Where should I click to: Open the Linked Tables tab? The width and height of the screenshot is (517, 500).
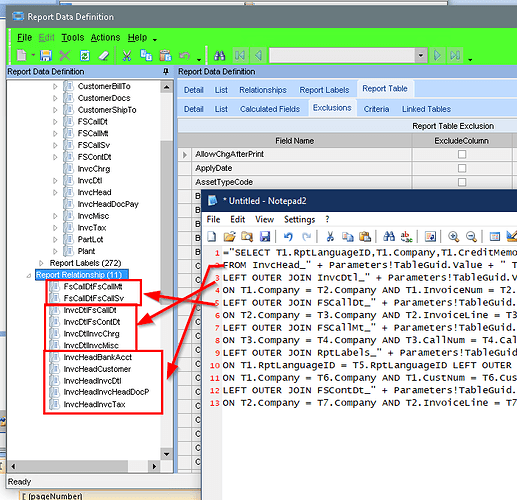pyautogui.click(x=426, y=109)
